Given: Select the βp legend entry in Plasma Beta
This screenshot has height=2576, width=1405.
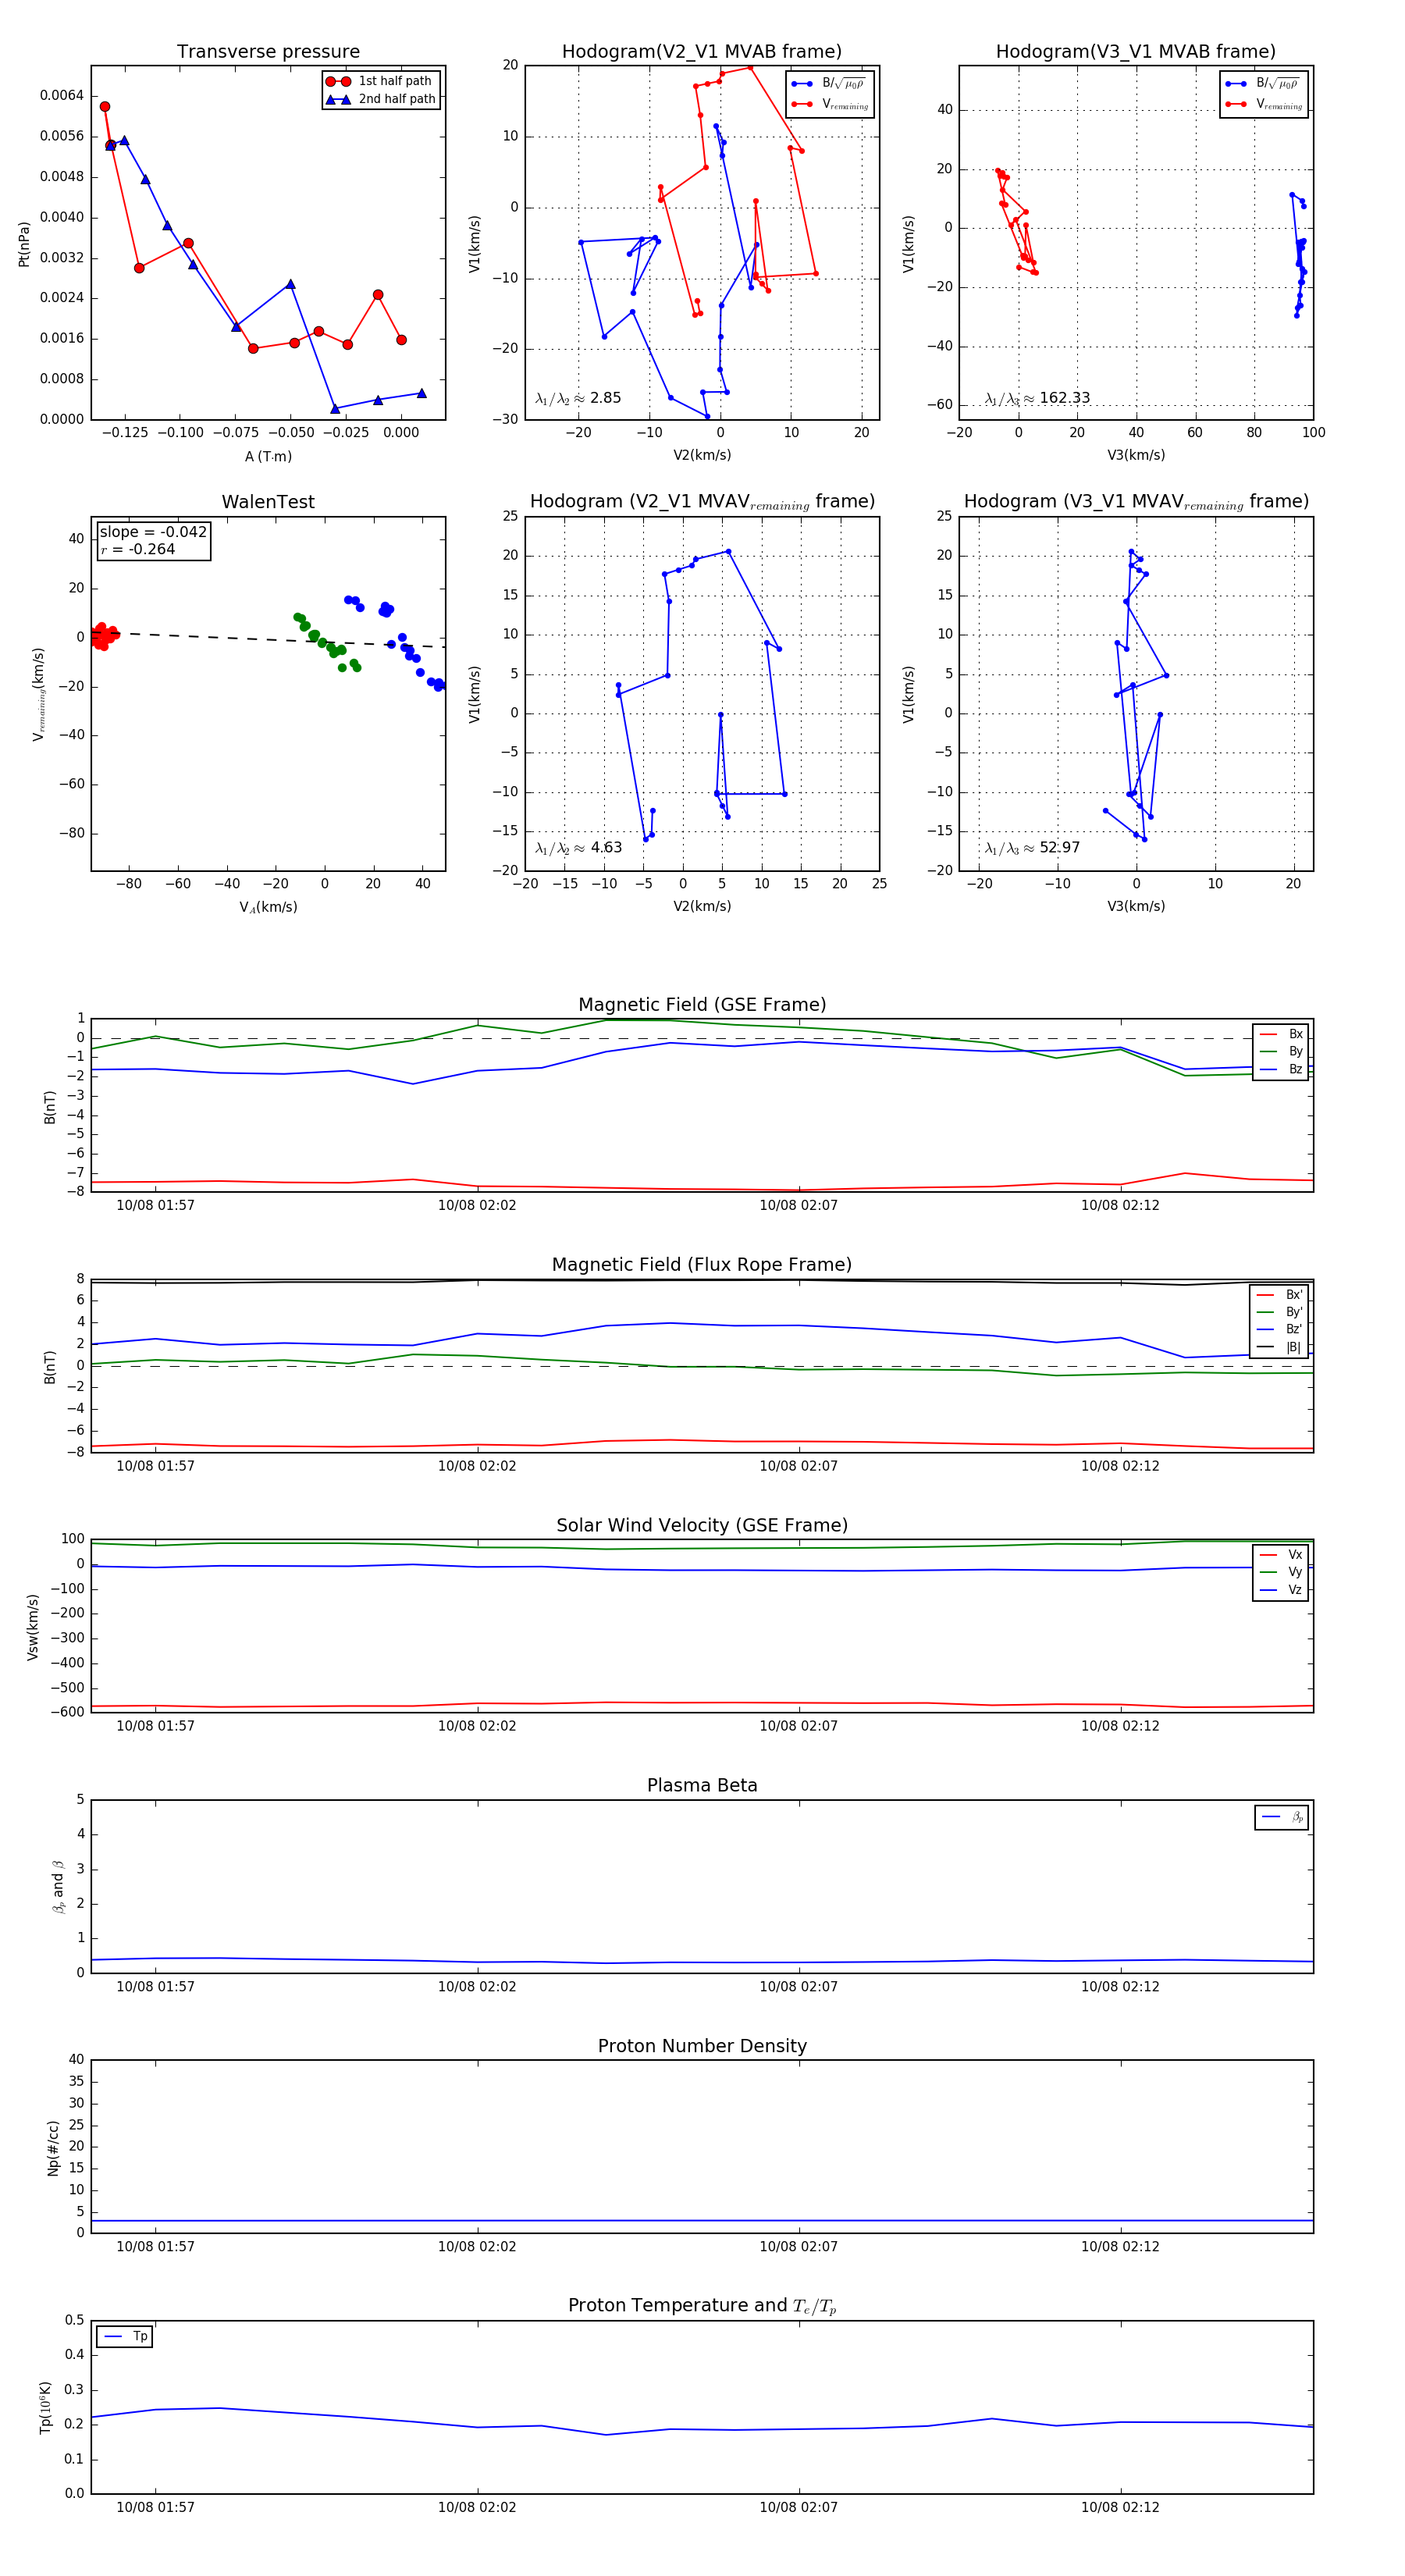Looking at the screenshot, I should (1282, 1817).
